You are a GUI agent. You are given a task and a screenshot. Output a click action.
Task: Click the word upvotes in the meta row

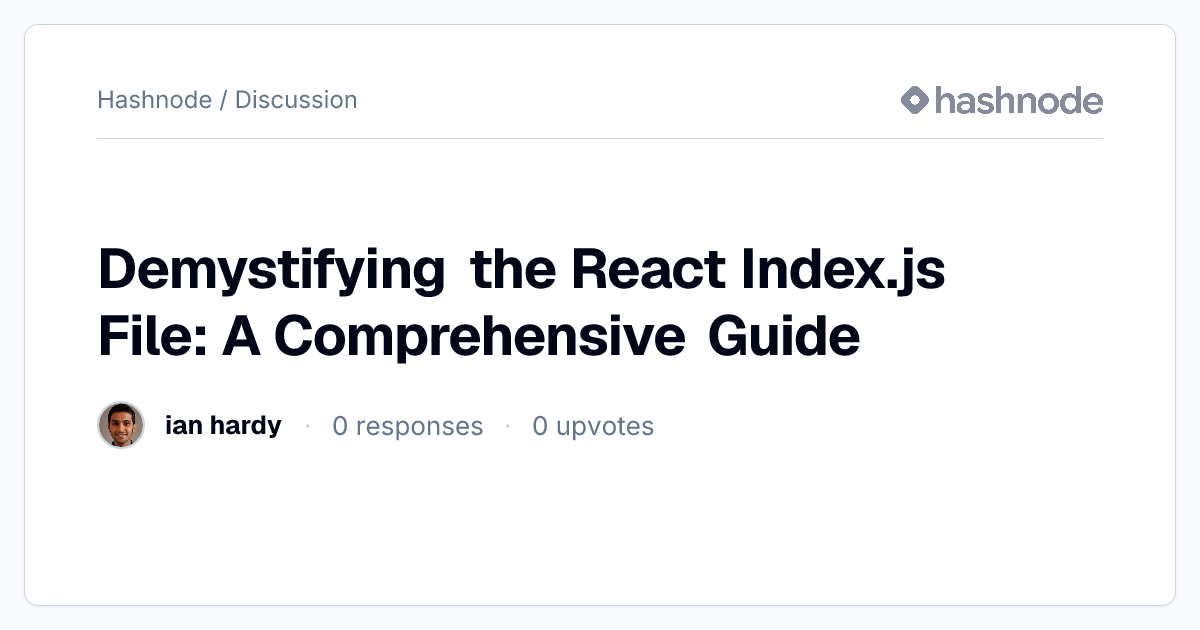[605, 427]
